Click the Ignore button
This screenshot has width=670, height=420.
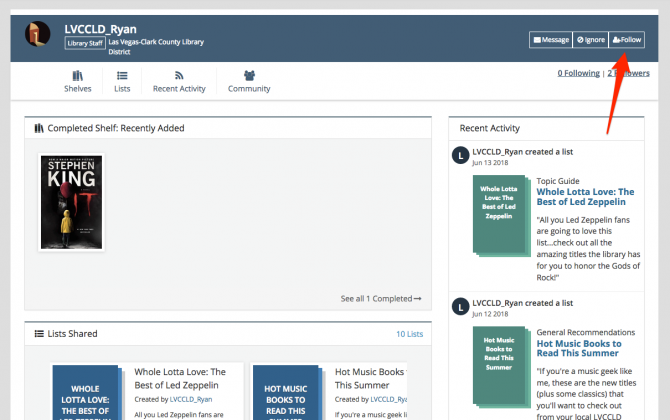coord(590,40)
